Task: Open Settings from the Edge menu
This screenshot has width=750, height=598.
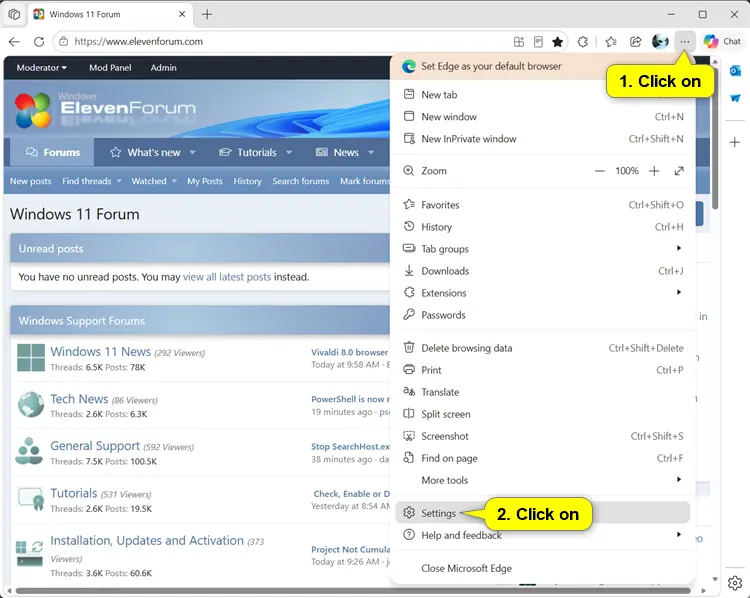Action: 543,513
